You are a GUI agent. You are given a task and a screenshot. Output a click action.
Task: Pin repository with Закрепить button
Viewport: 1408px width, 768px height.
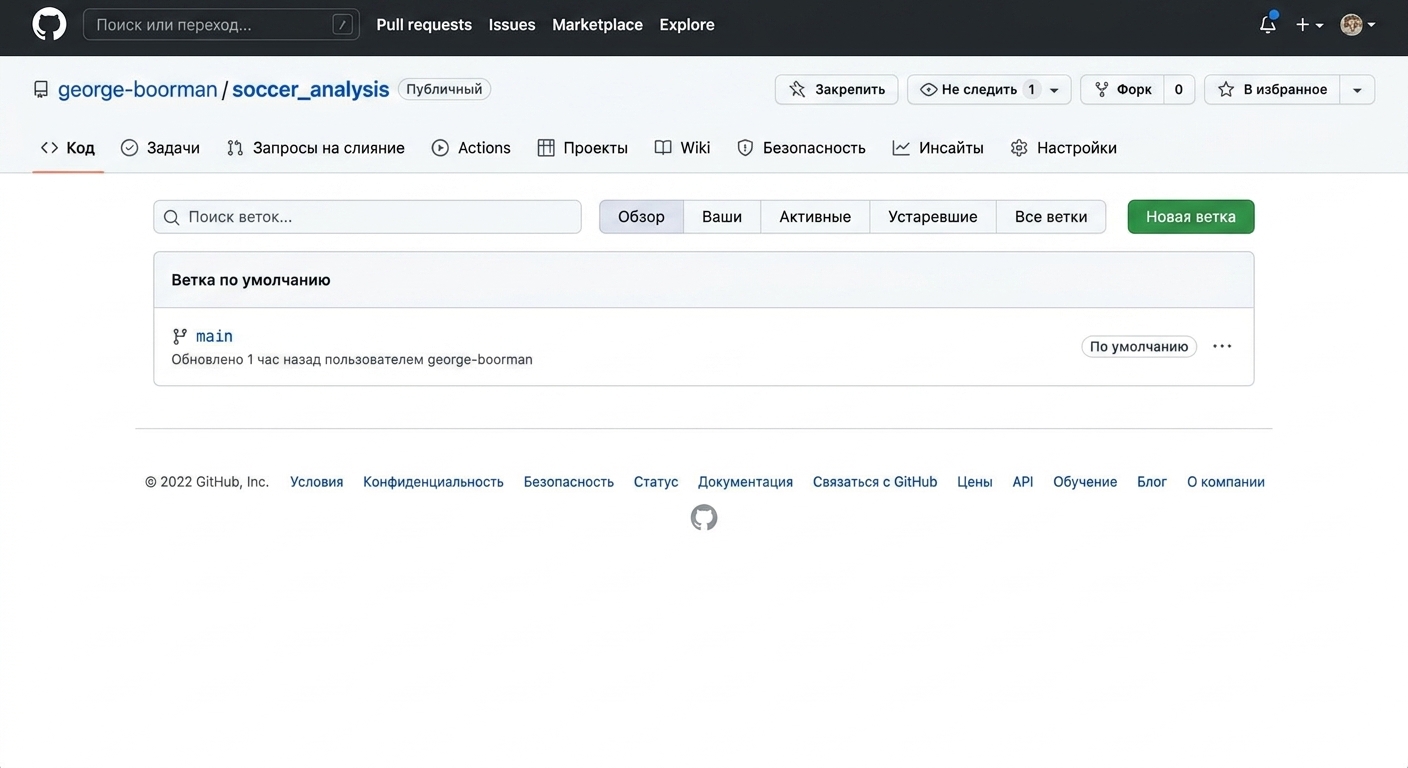(837, 90)
